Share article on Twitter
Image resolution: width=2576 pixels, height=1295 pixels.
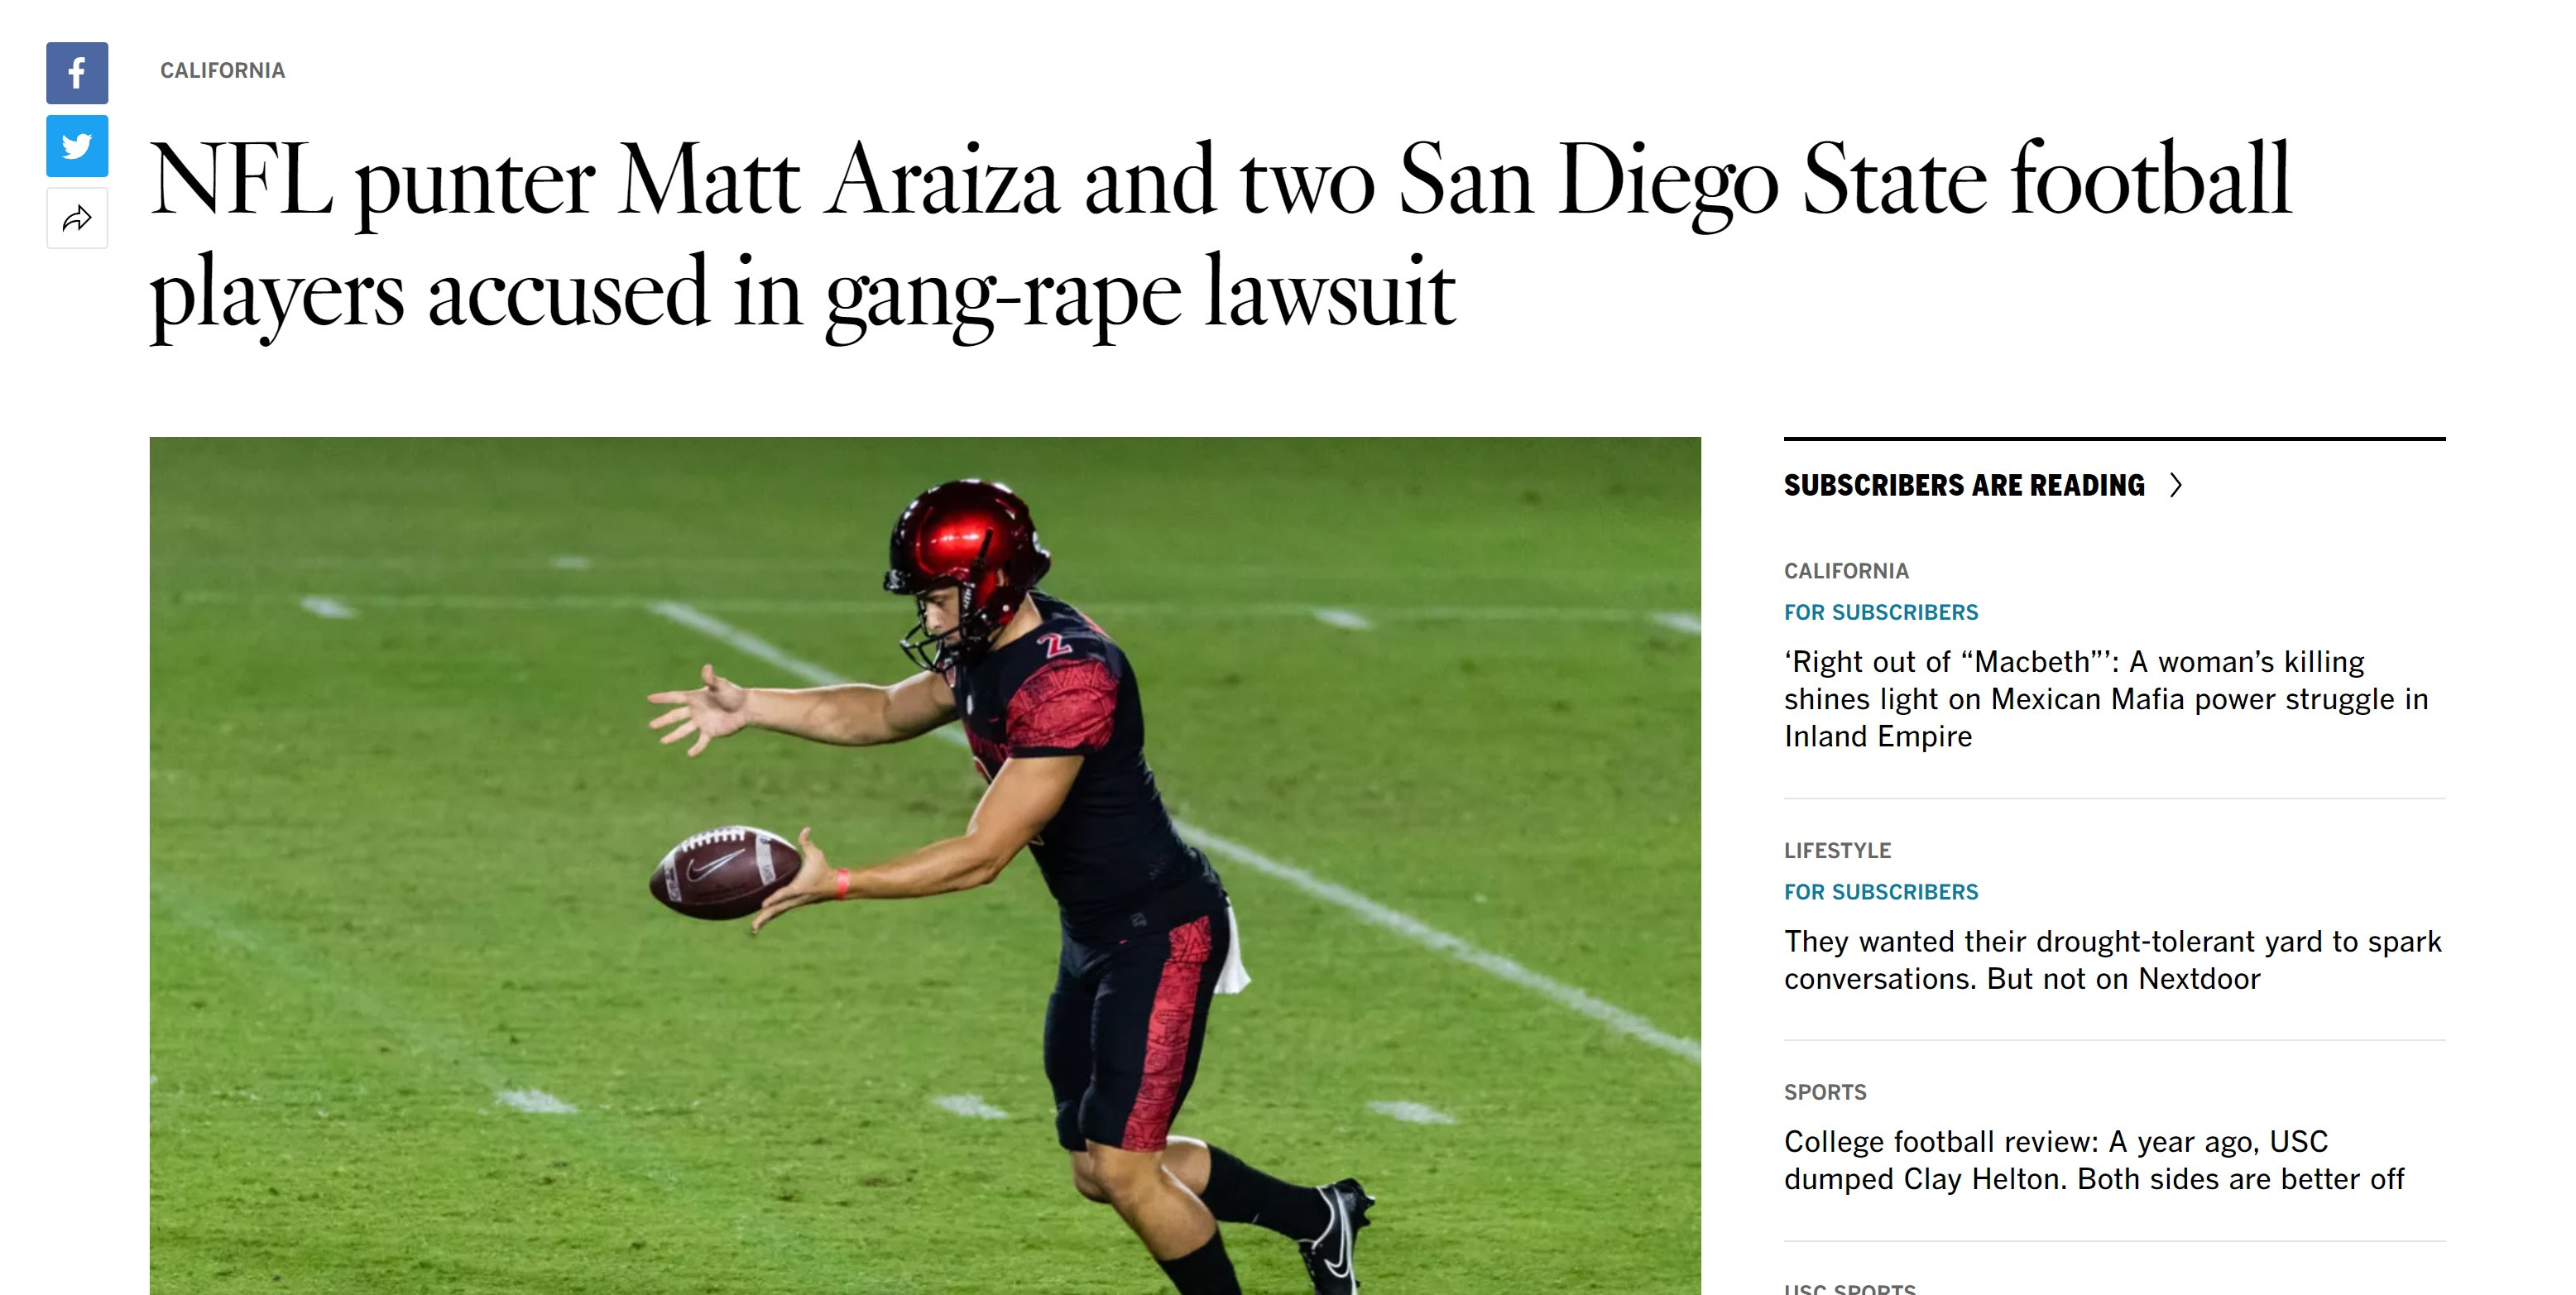pyautogui.click(x=77, y=146)
